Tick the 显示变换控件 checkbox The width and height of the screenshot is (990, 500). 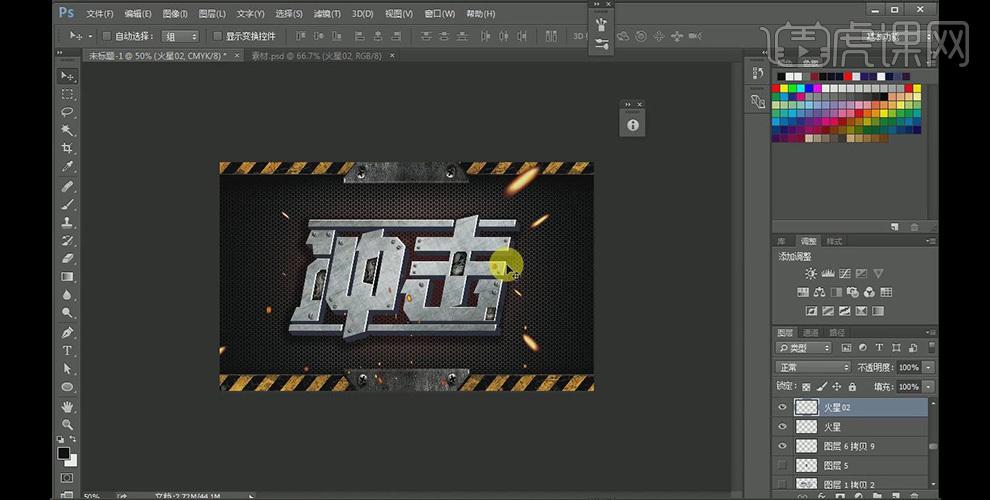217,36
